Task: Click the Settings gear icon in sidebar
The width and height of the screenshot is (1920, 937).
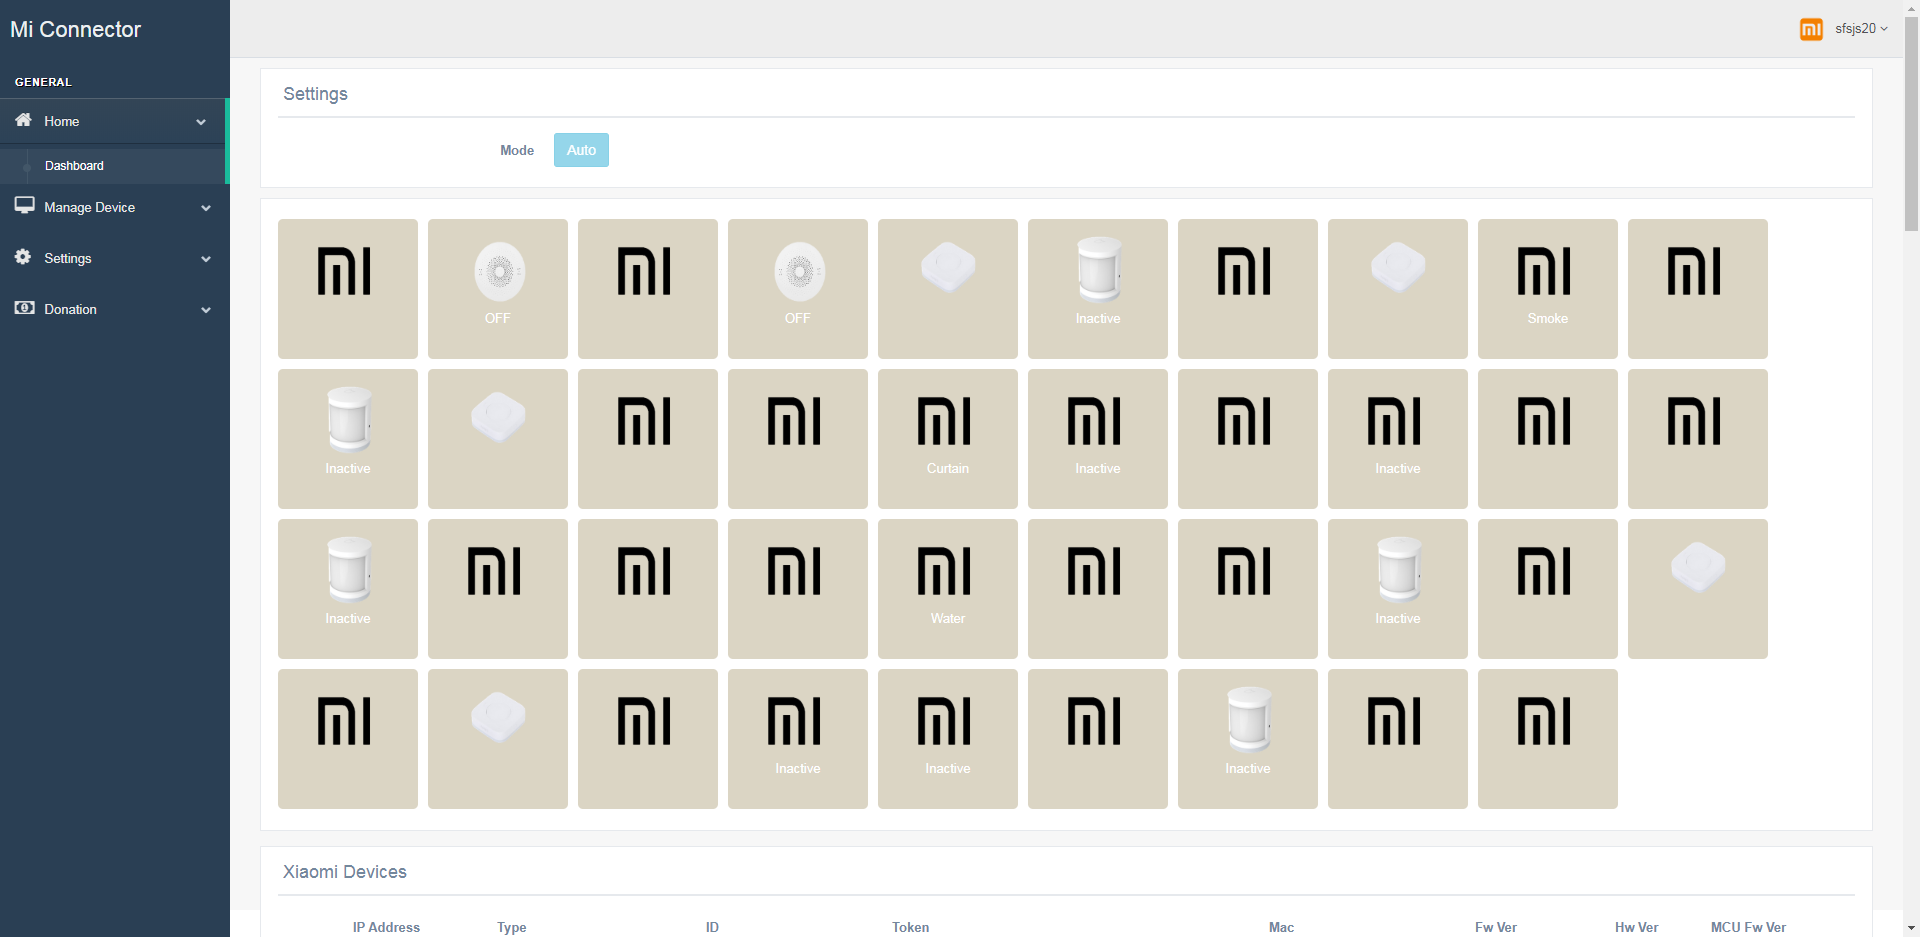Action: 23,257
